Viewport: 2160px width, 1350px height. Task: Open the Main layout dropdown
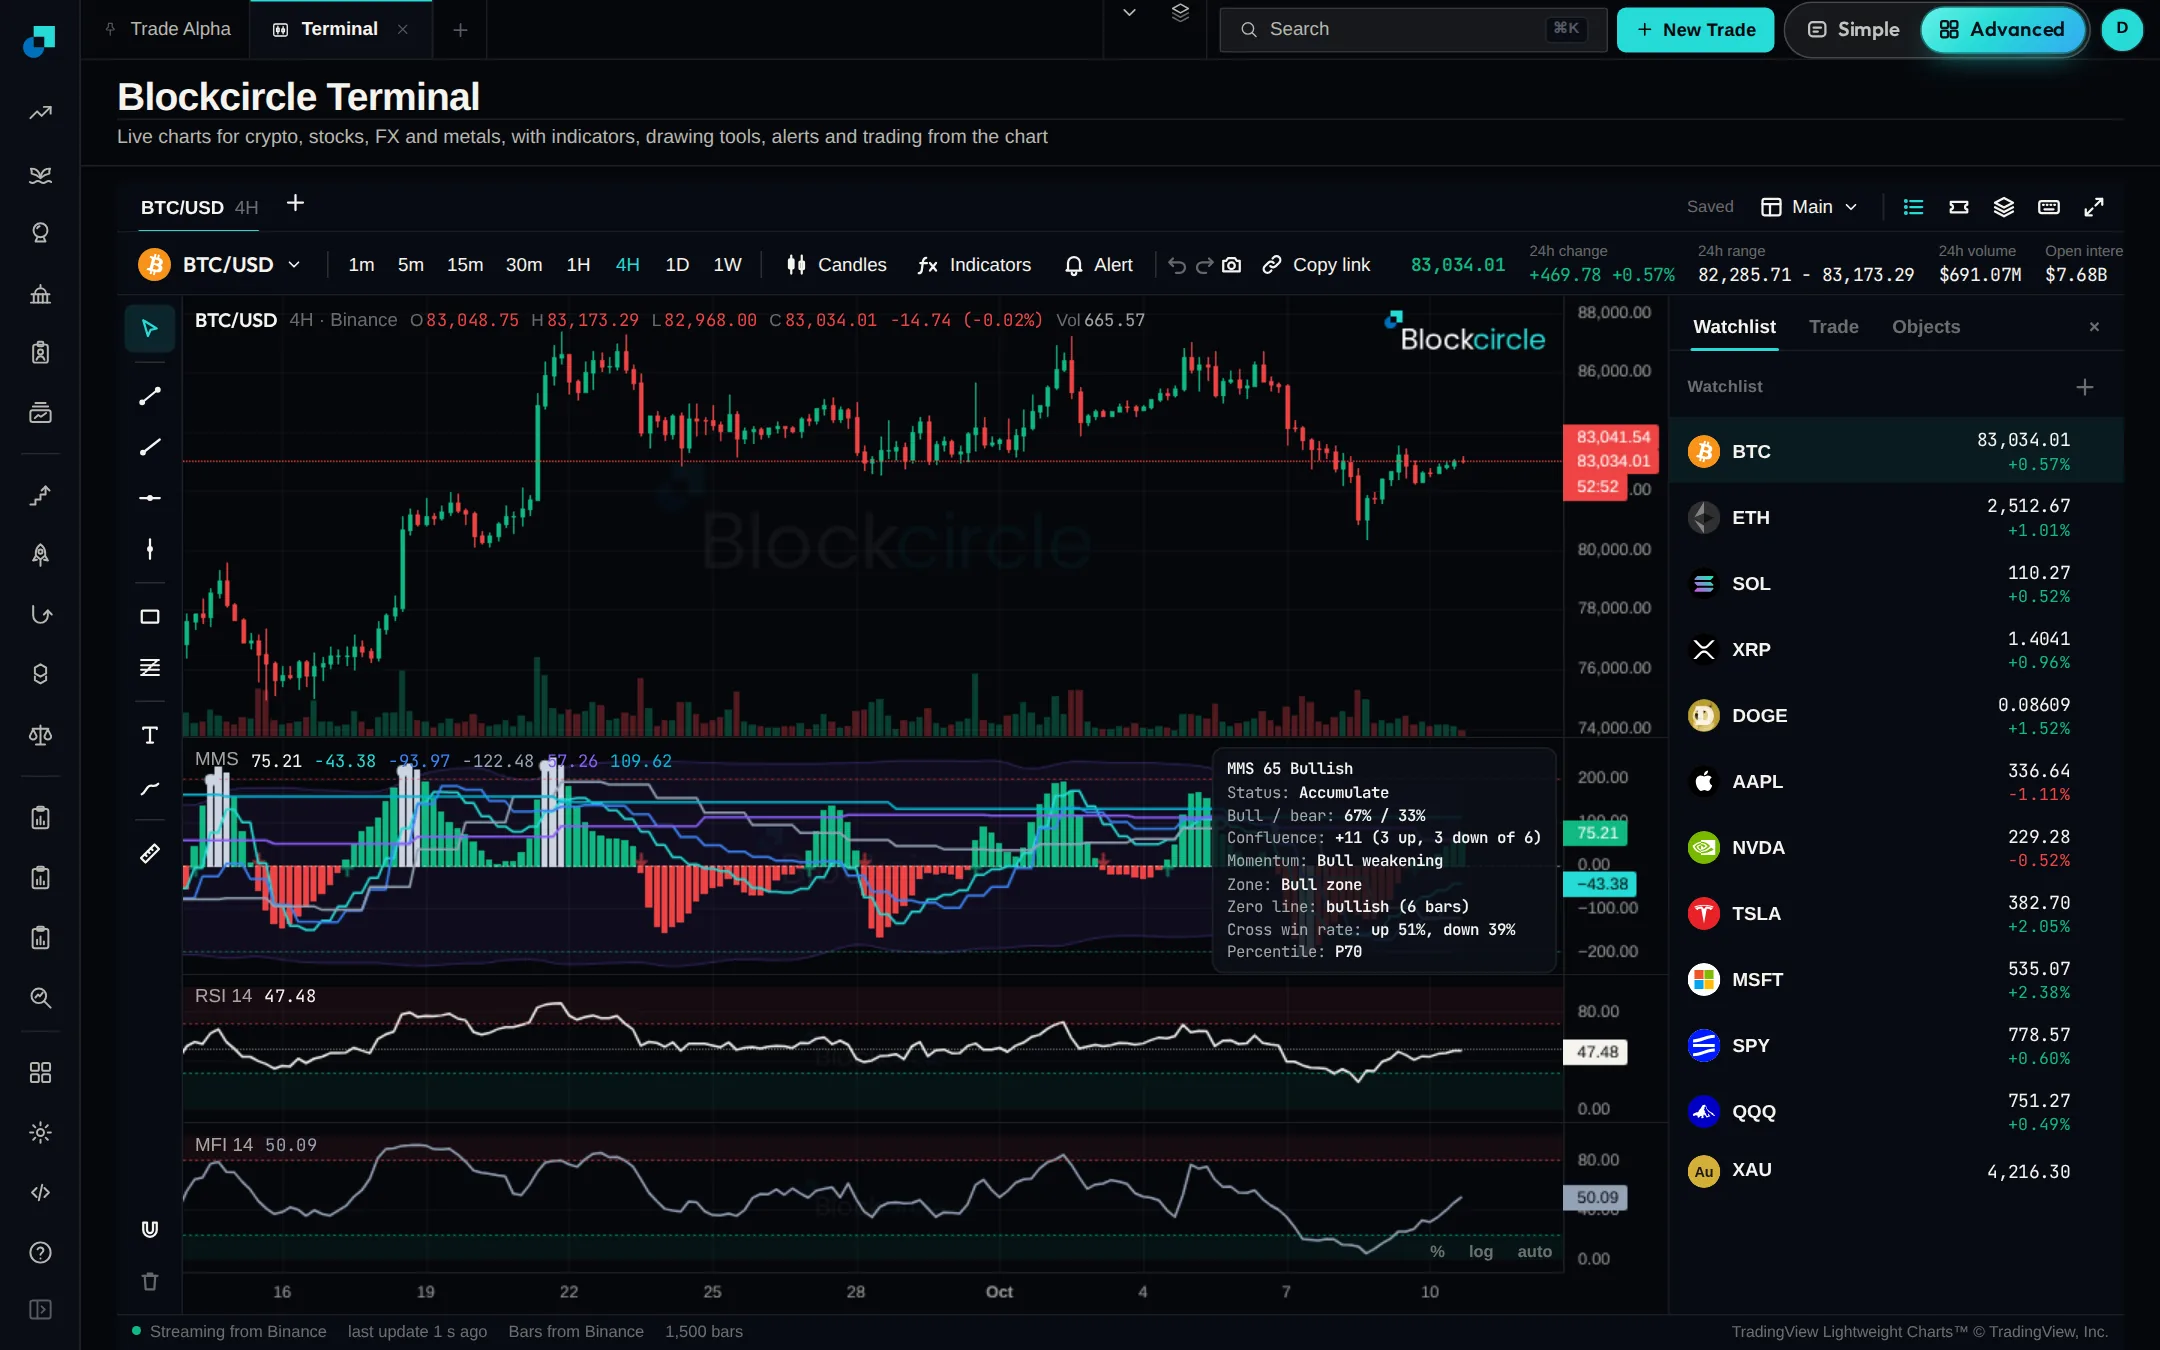1810,207
